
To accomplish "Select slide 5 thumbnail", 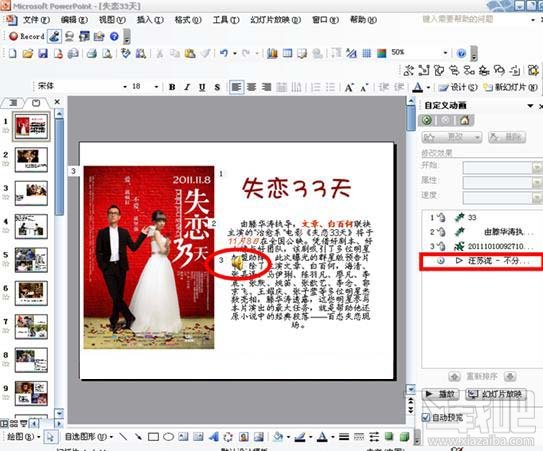I will pos(31,260).
